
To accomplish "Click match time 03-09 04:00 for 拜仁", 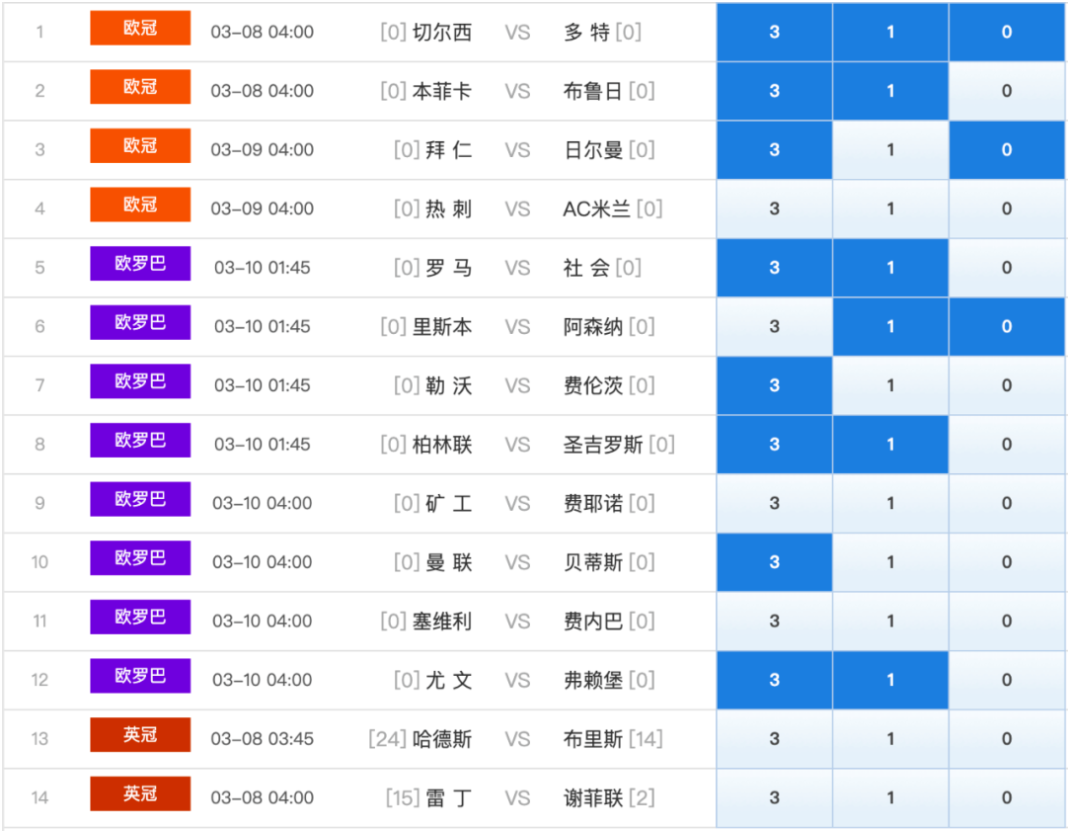I will (x=262, y=150).
